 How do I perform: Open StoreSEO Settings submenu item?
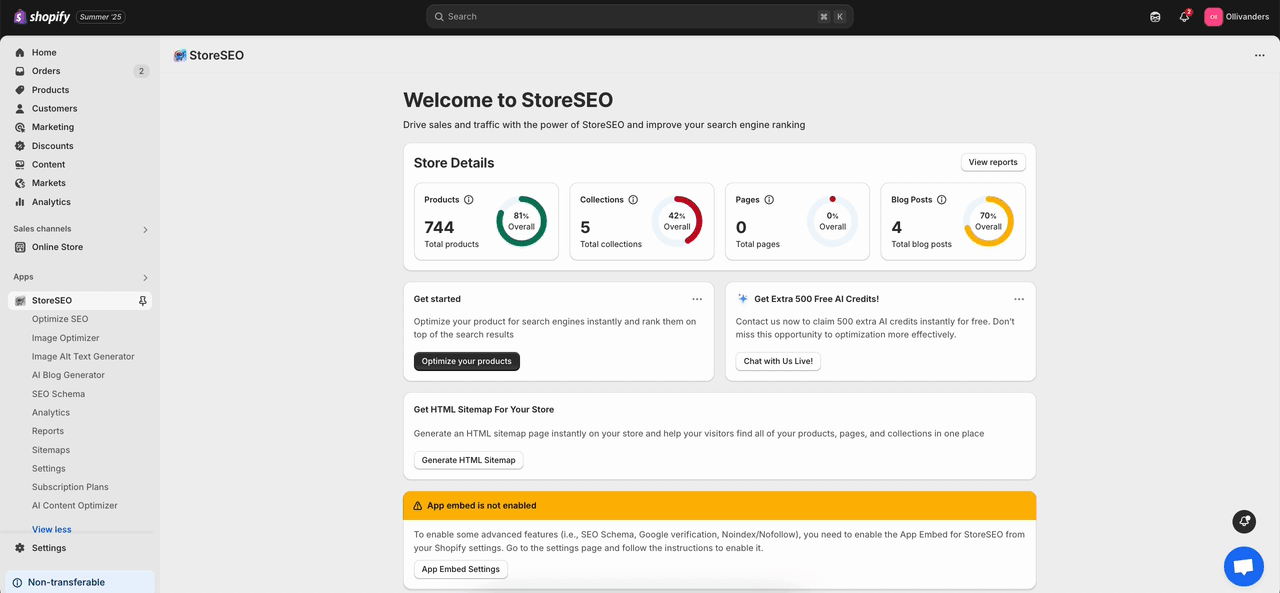pyautogui.click(x=49, y=469)
